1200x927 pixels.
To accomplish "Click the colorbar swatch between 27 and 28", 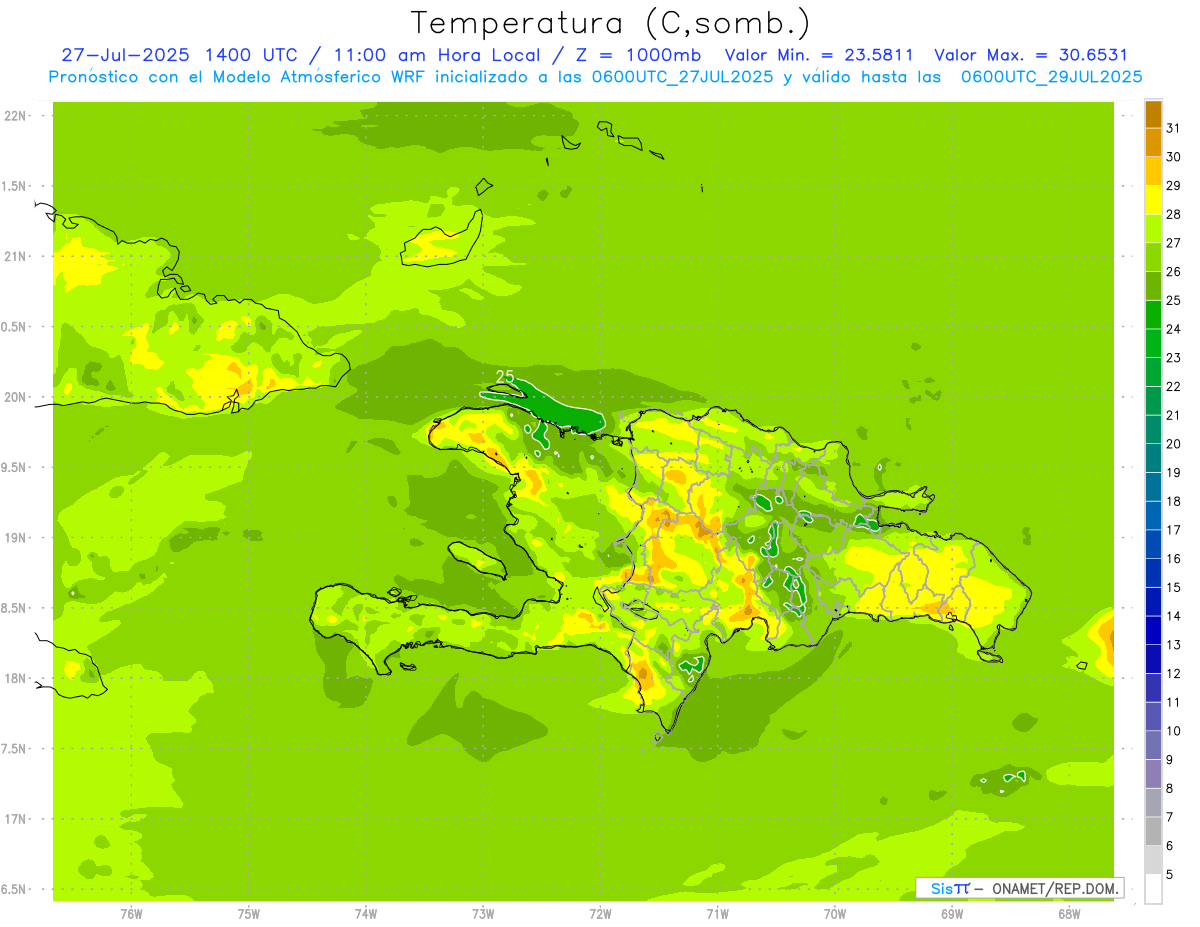I will tap(1153, 228).
